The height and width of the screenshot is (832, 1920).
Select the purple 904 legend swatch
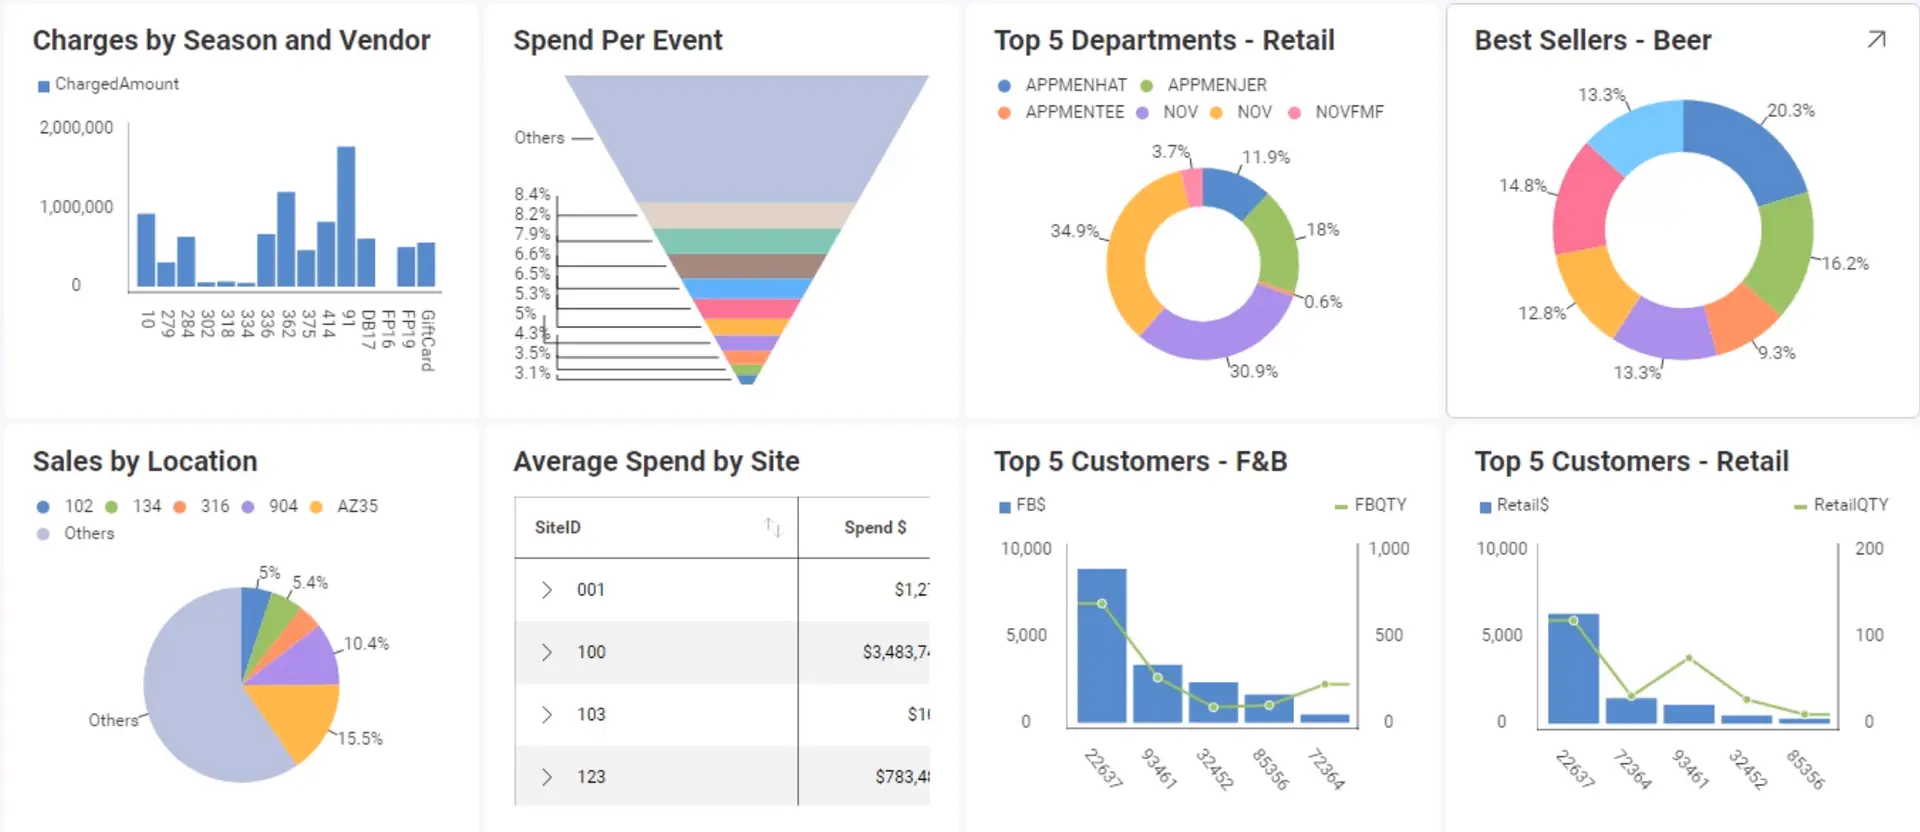click(248, 507)
